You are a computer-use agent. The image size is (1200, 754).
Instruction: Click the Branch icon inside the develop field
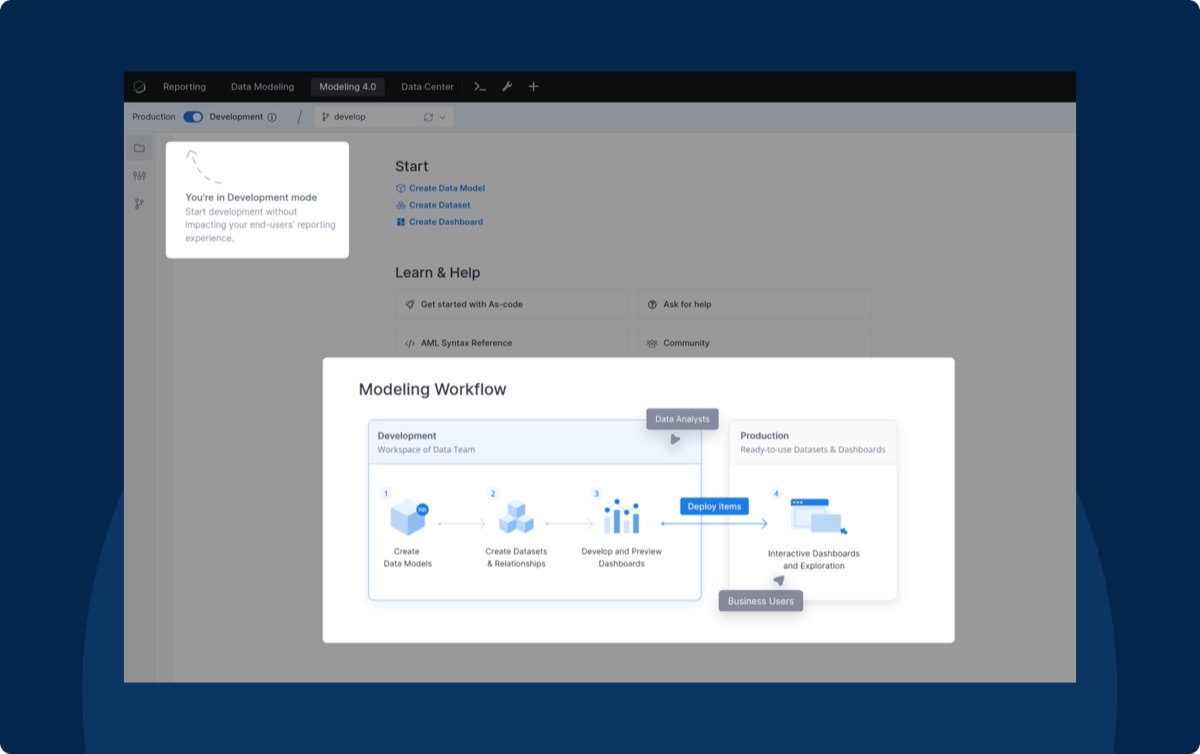325,117
